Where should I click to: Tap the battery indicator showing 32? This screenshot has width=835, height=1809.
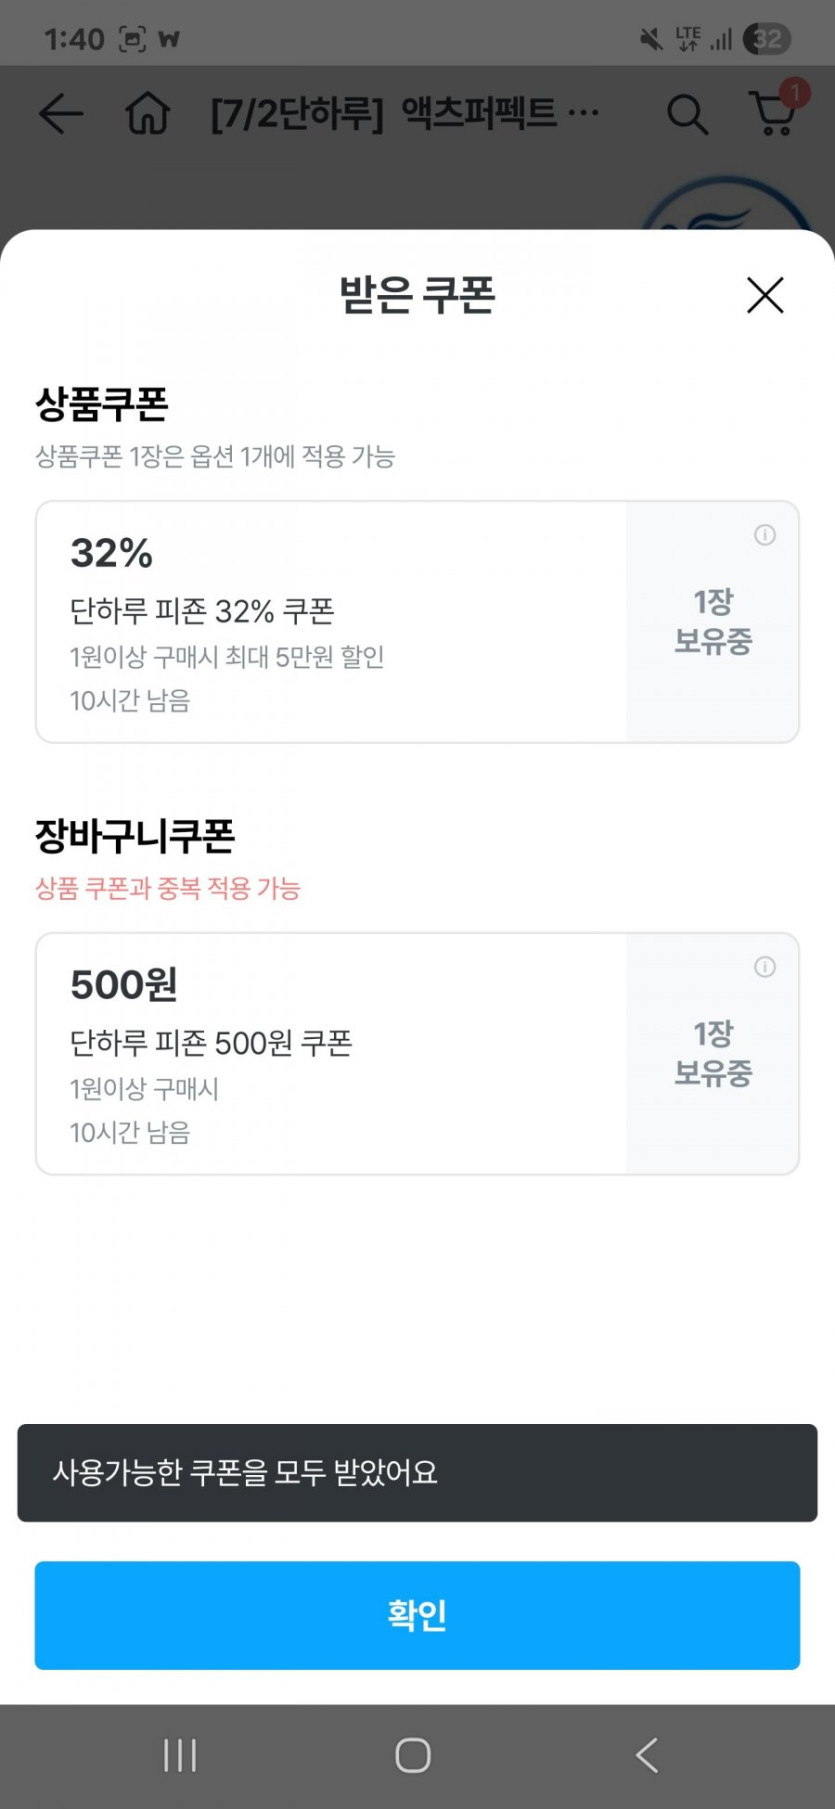tap(768, 39)
